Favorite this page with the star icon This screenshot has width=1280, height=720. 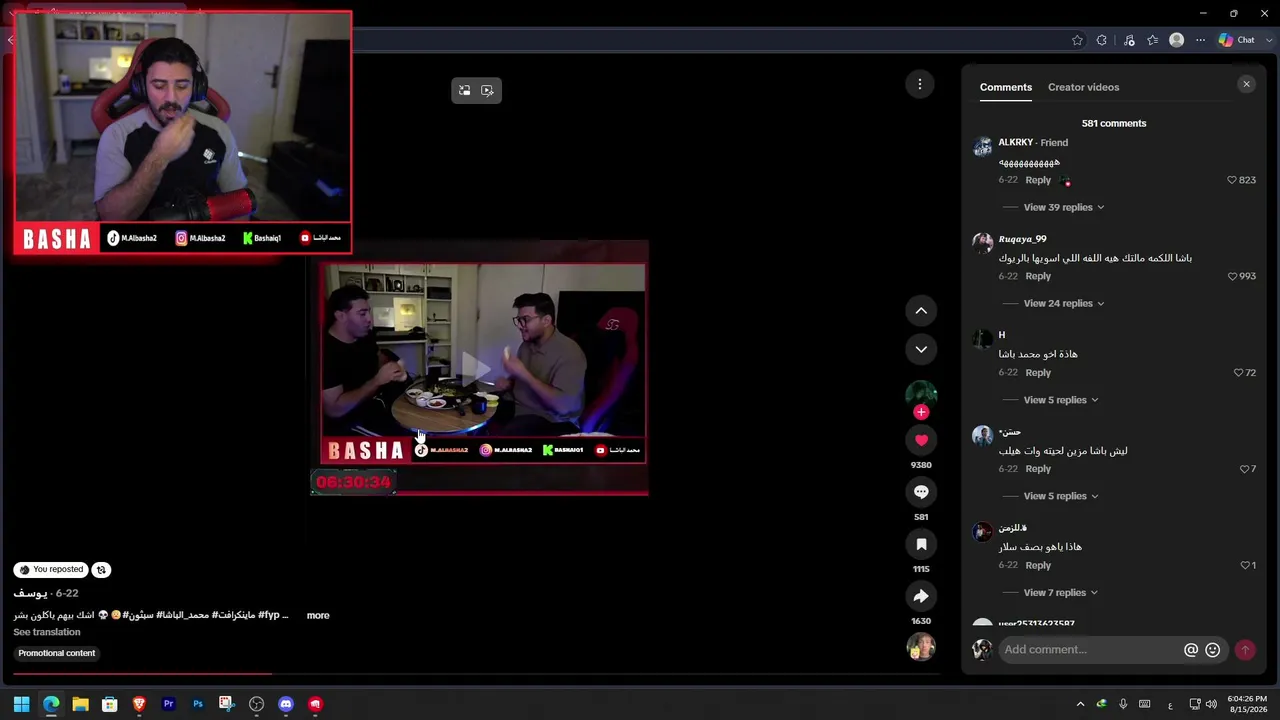[x=1077, y=40]
